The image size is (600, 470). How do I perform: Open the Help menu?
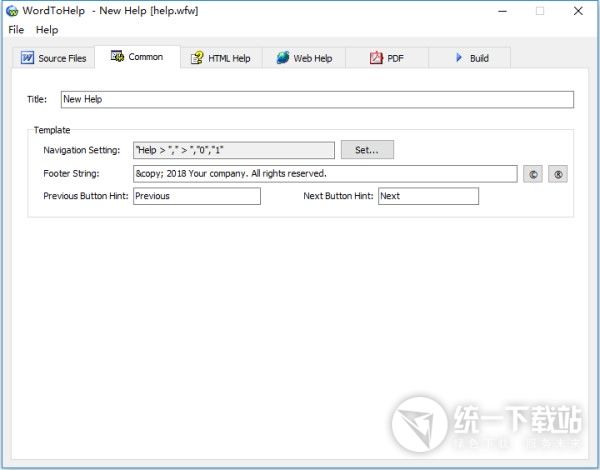tap(47, 30)
